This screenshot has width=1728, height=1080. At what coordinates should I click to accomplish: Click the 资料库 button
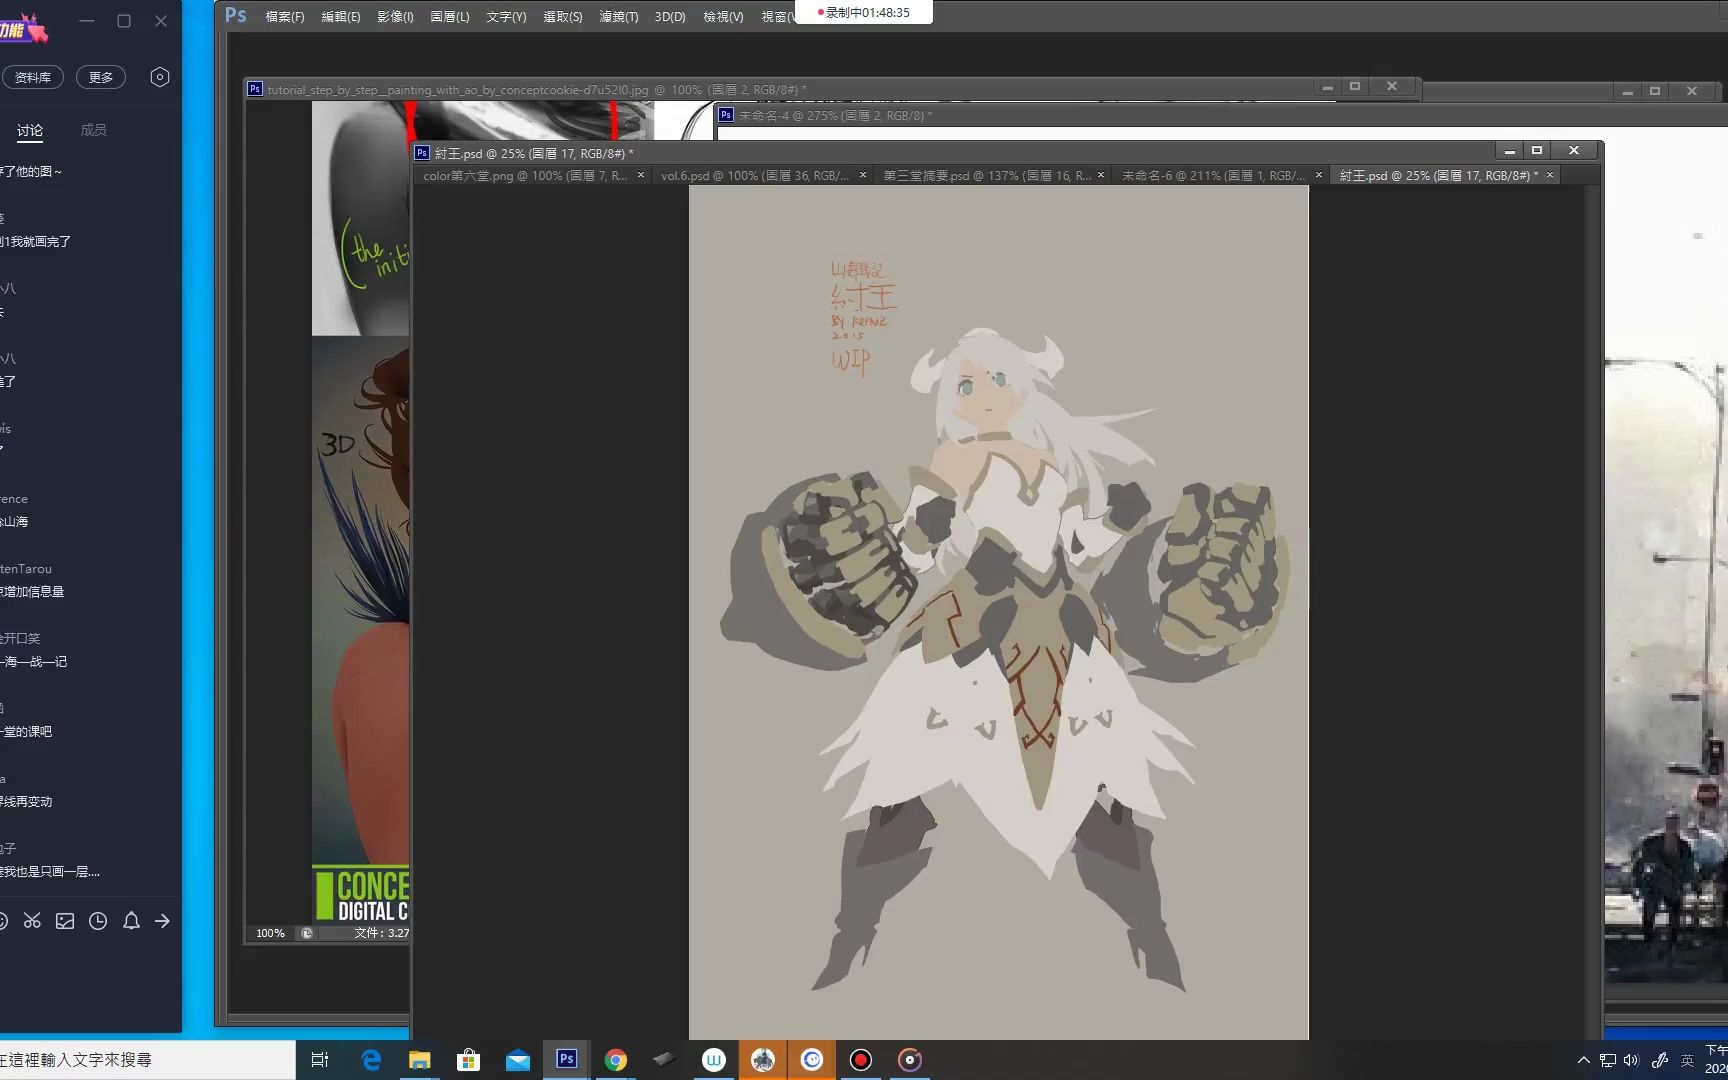click(32, 77)
